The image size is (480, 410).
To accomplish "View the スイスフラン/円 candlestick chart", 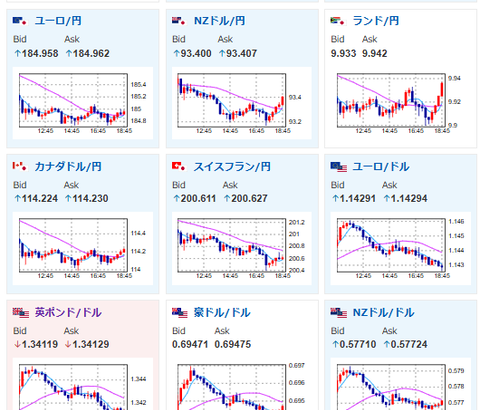I will 242,248.
